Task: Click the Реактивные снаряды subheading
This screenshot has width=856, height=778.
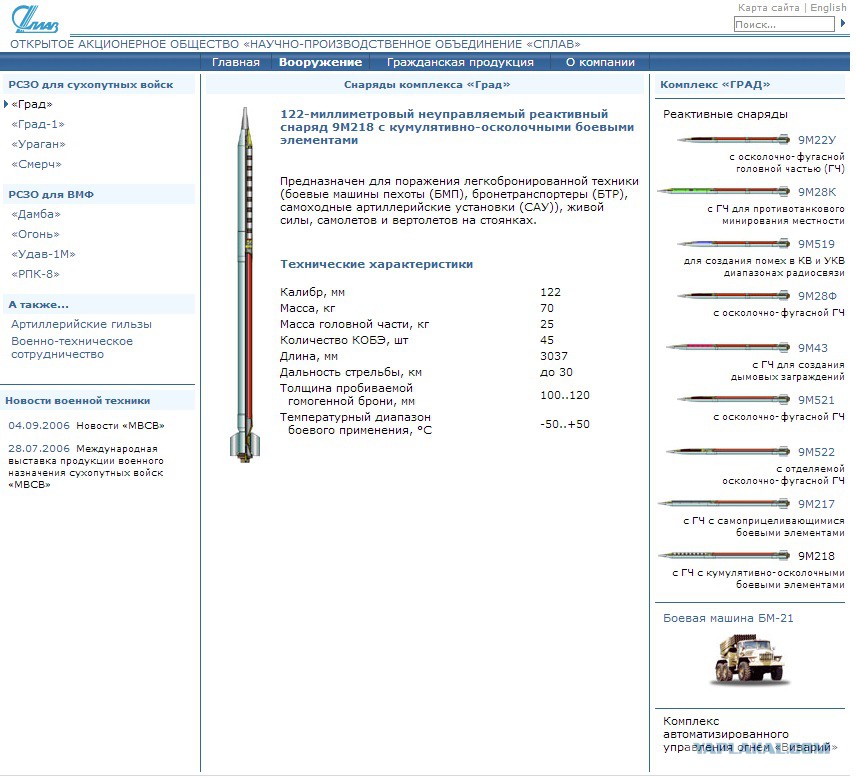Action: (725, 114)
